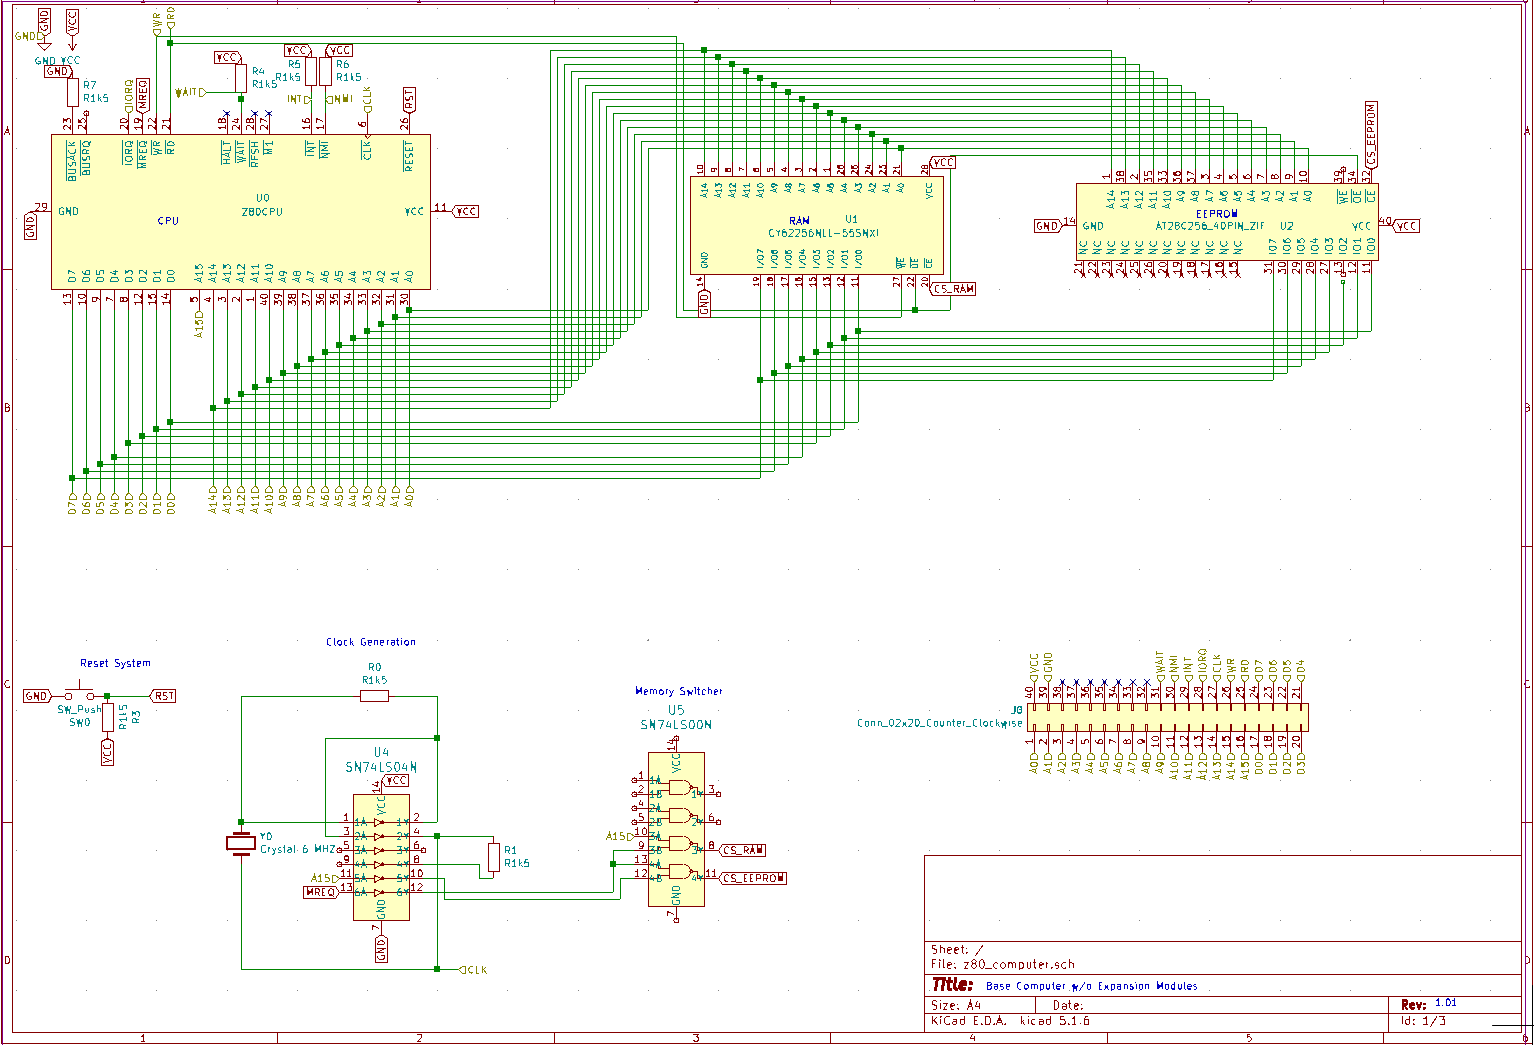Click the SN74LS04N inverter chip U4

(x=381, y=857)
